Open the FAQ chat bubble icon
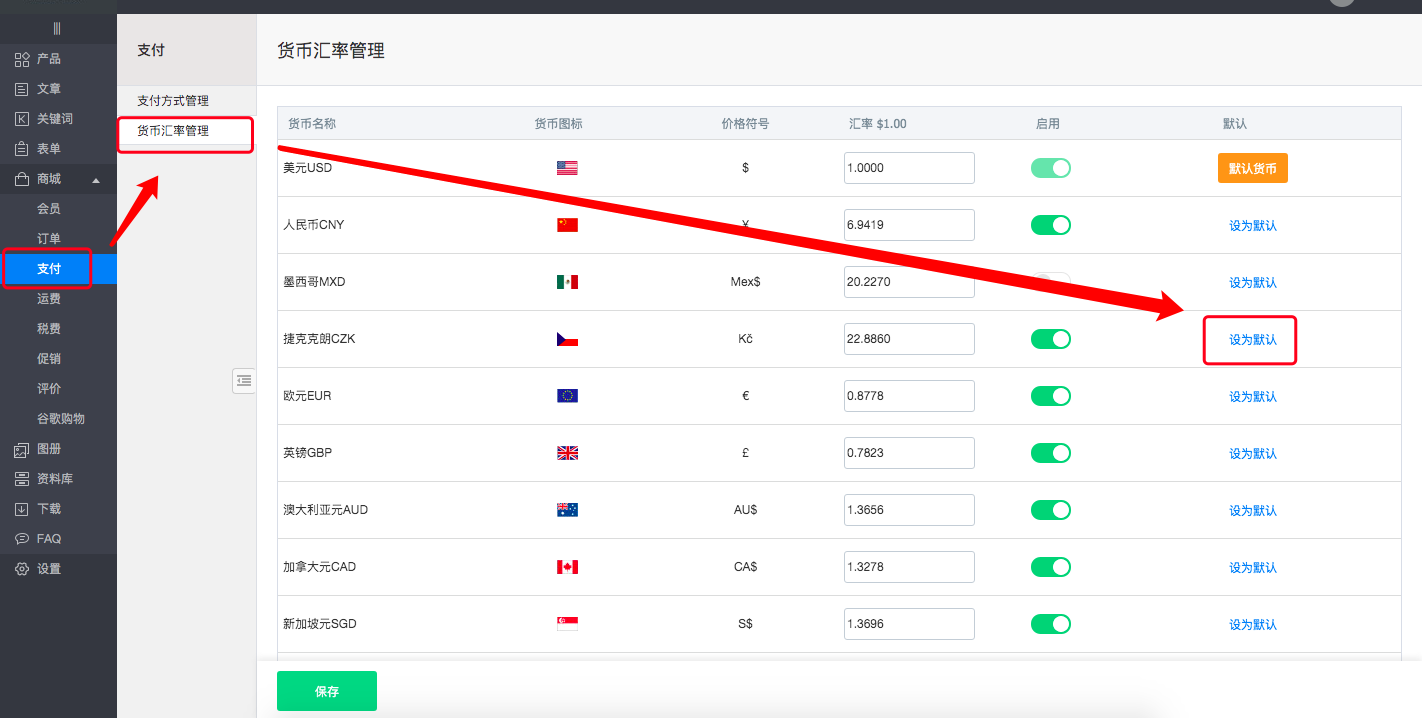This screenshot has width=1422, height=718. click(22, 539)
